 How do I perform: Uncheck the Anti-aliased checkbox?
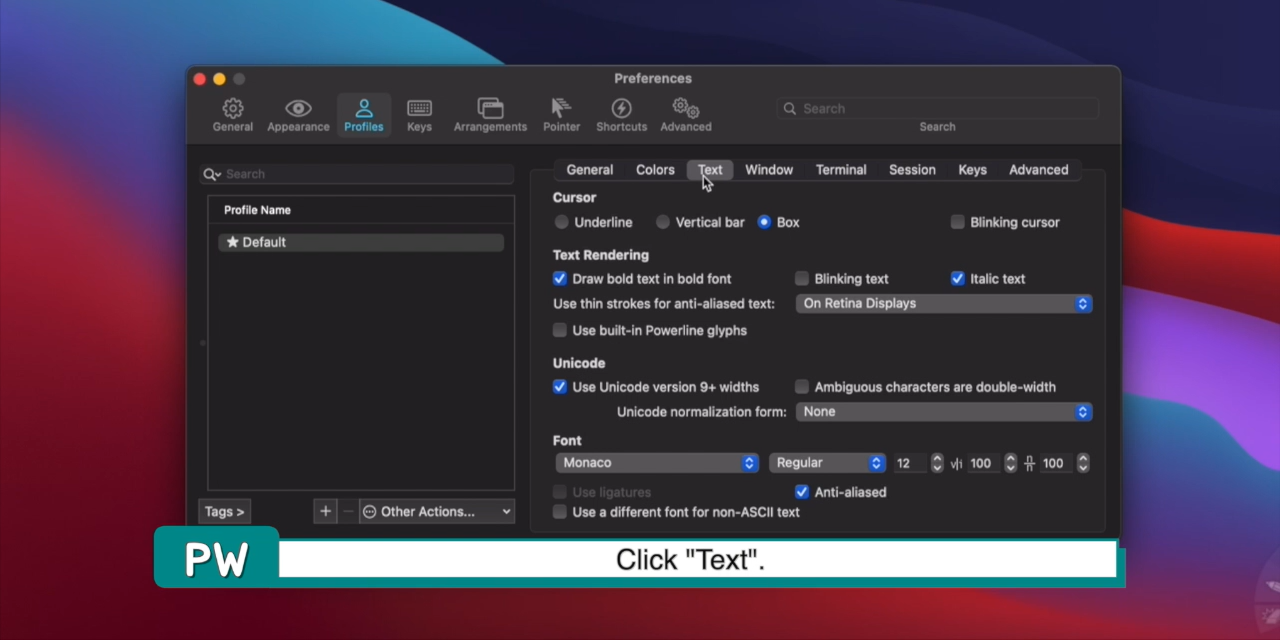pos(802,492)
